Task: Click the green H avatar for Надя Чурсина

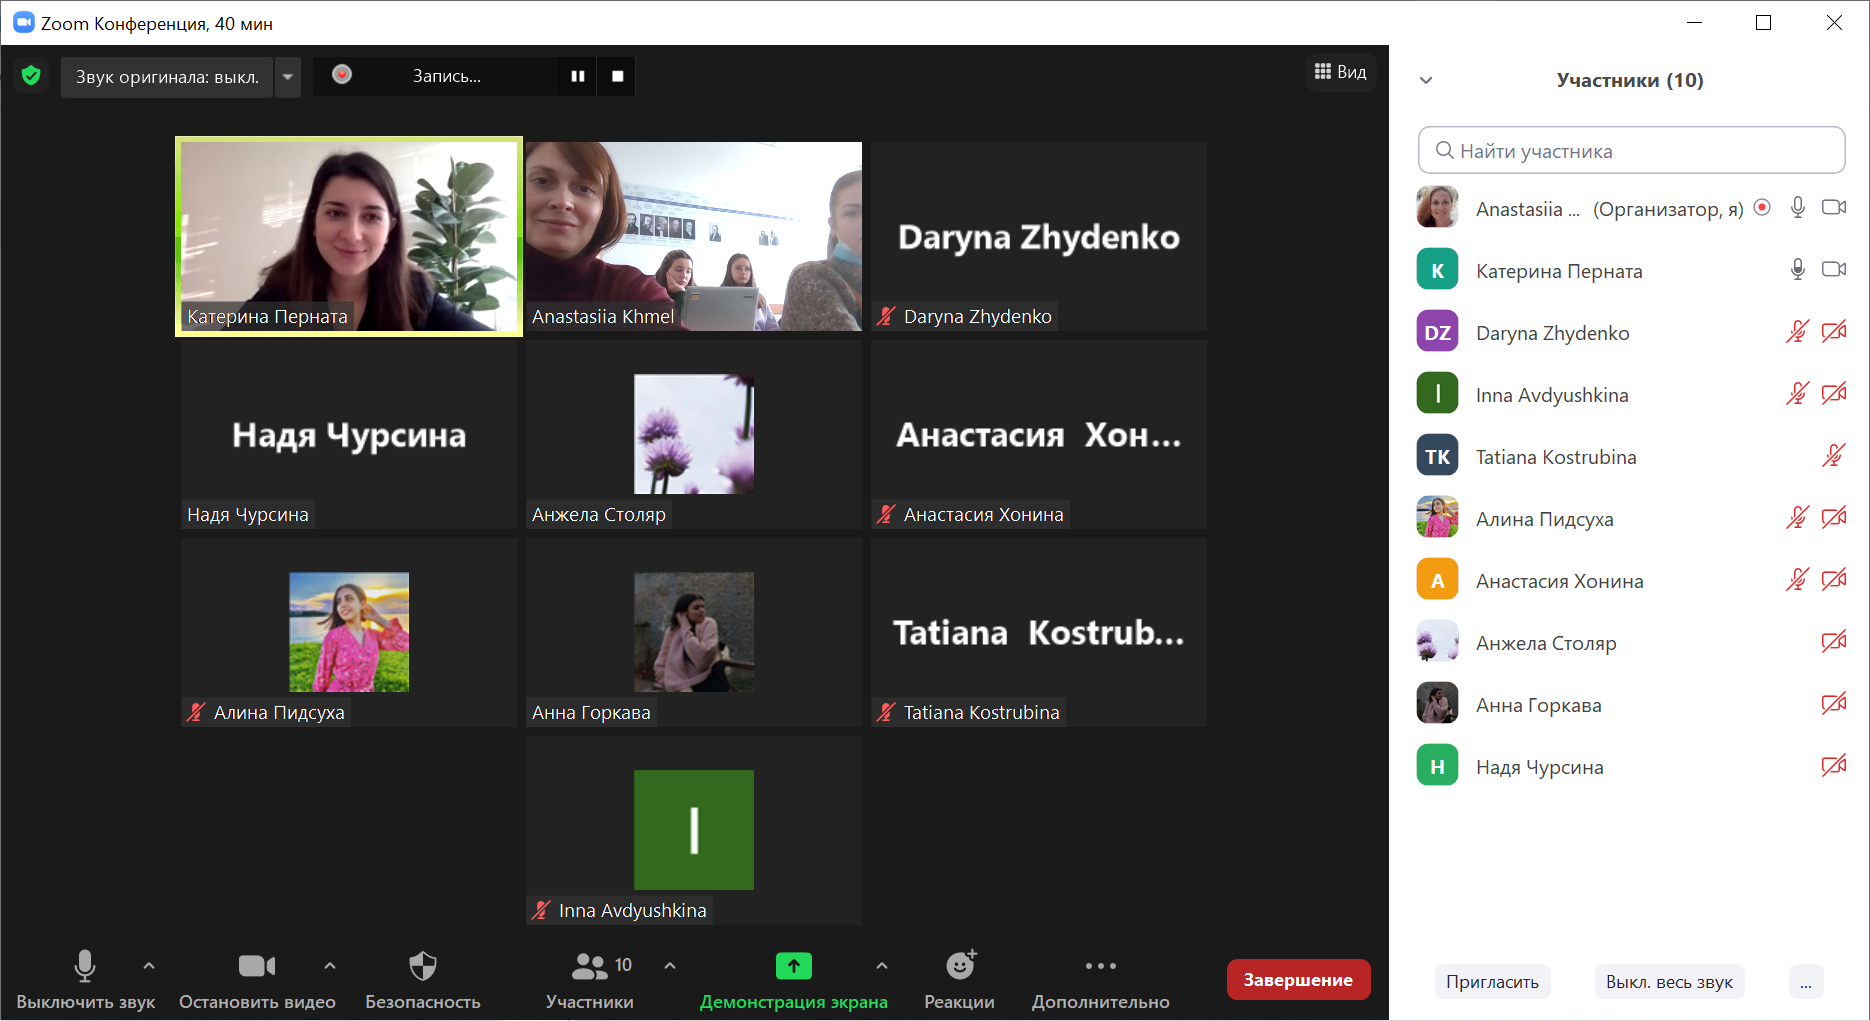Action: [x=1437, y=766]
